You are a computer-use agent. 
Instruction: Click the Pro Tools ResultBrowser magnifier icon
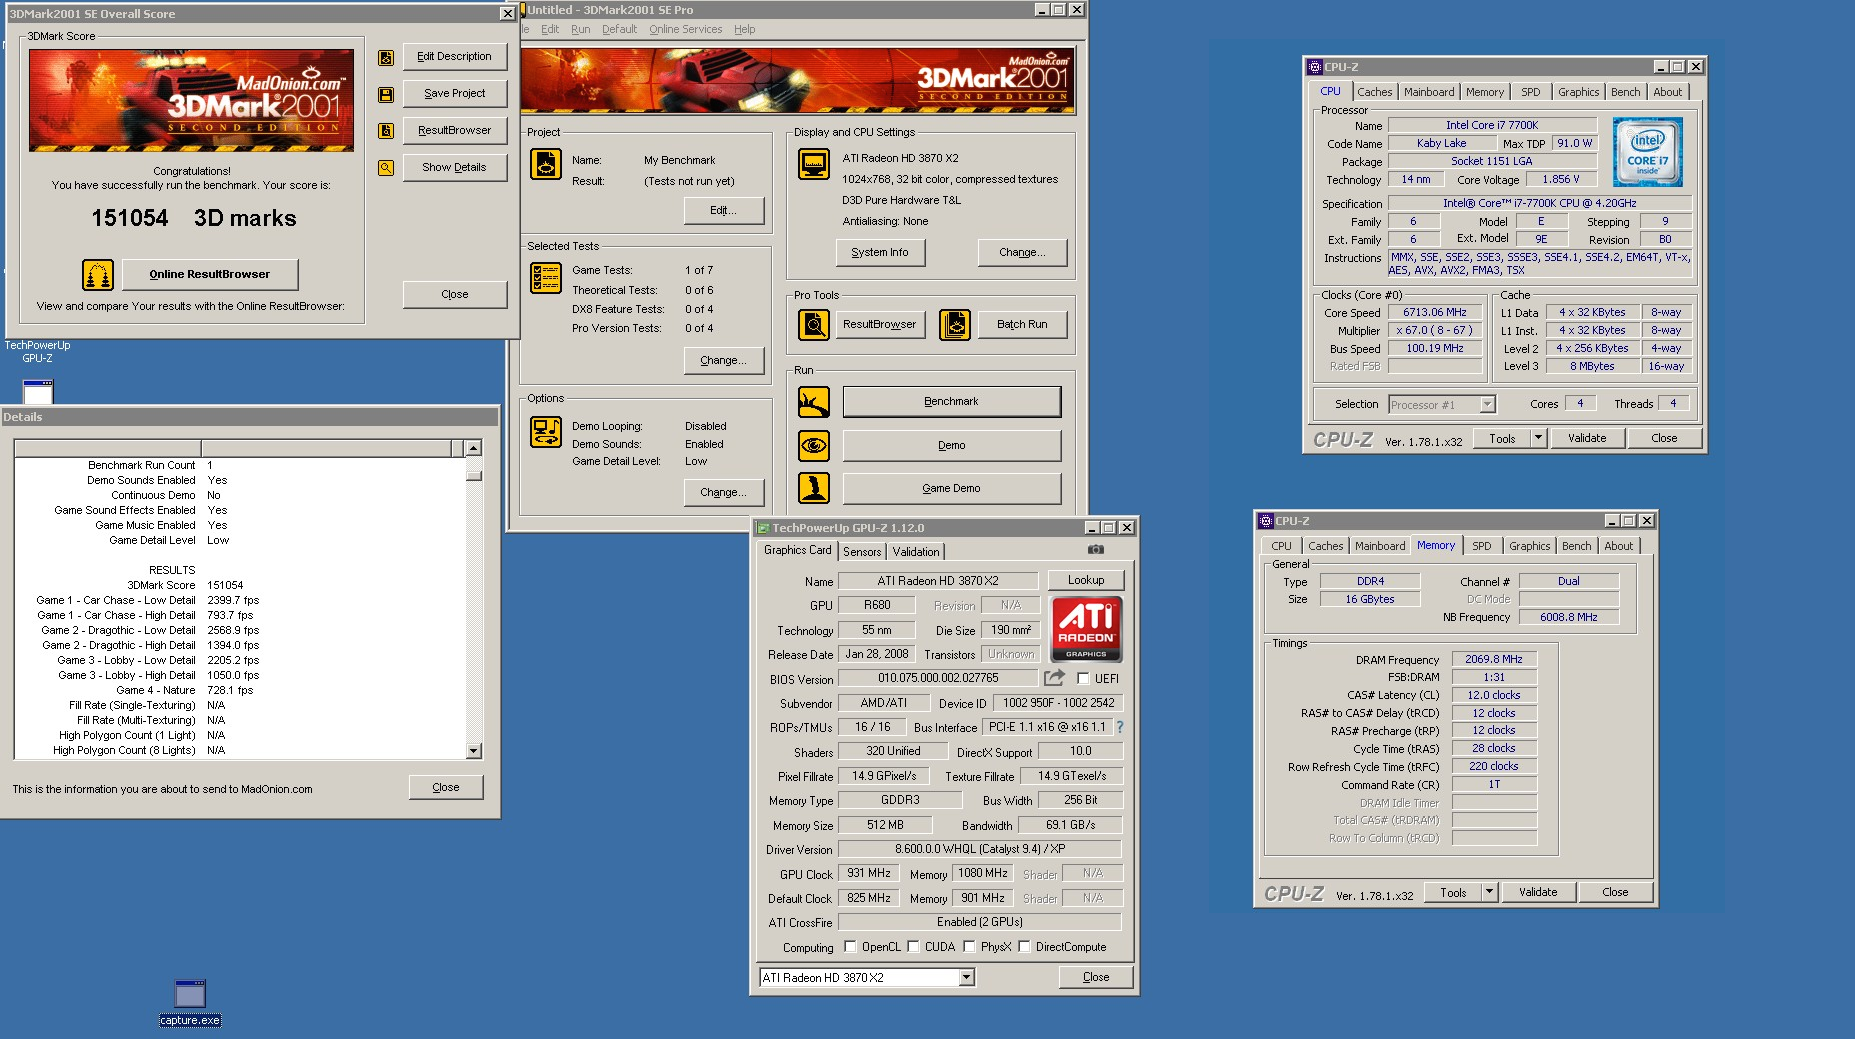click(814, 325)
